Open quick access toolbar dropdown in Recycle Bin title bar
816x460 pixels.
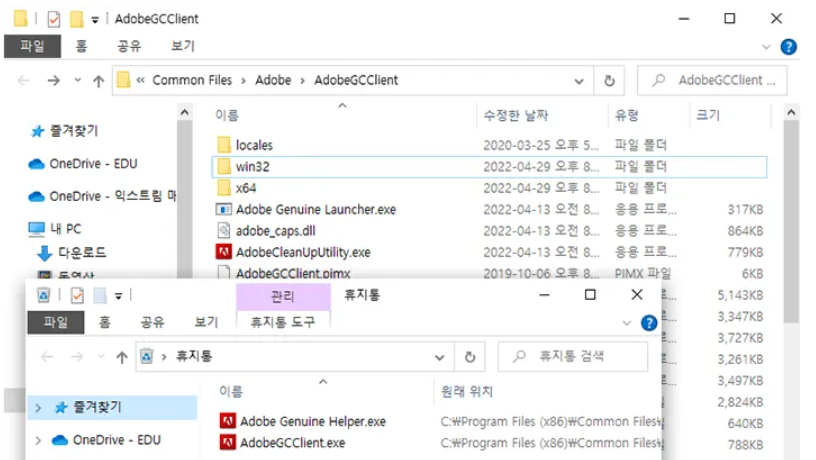pos(118,296)
